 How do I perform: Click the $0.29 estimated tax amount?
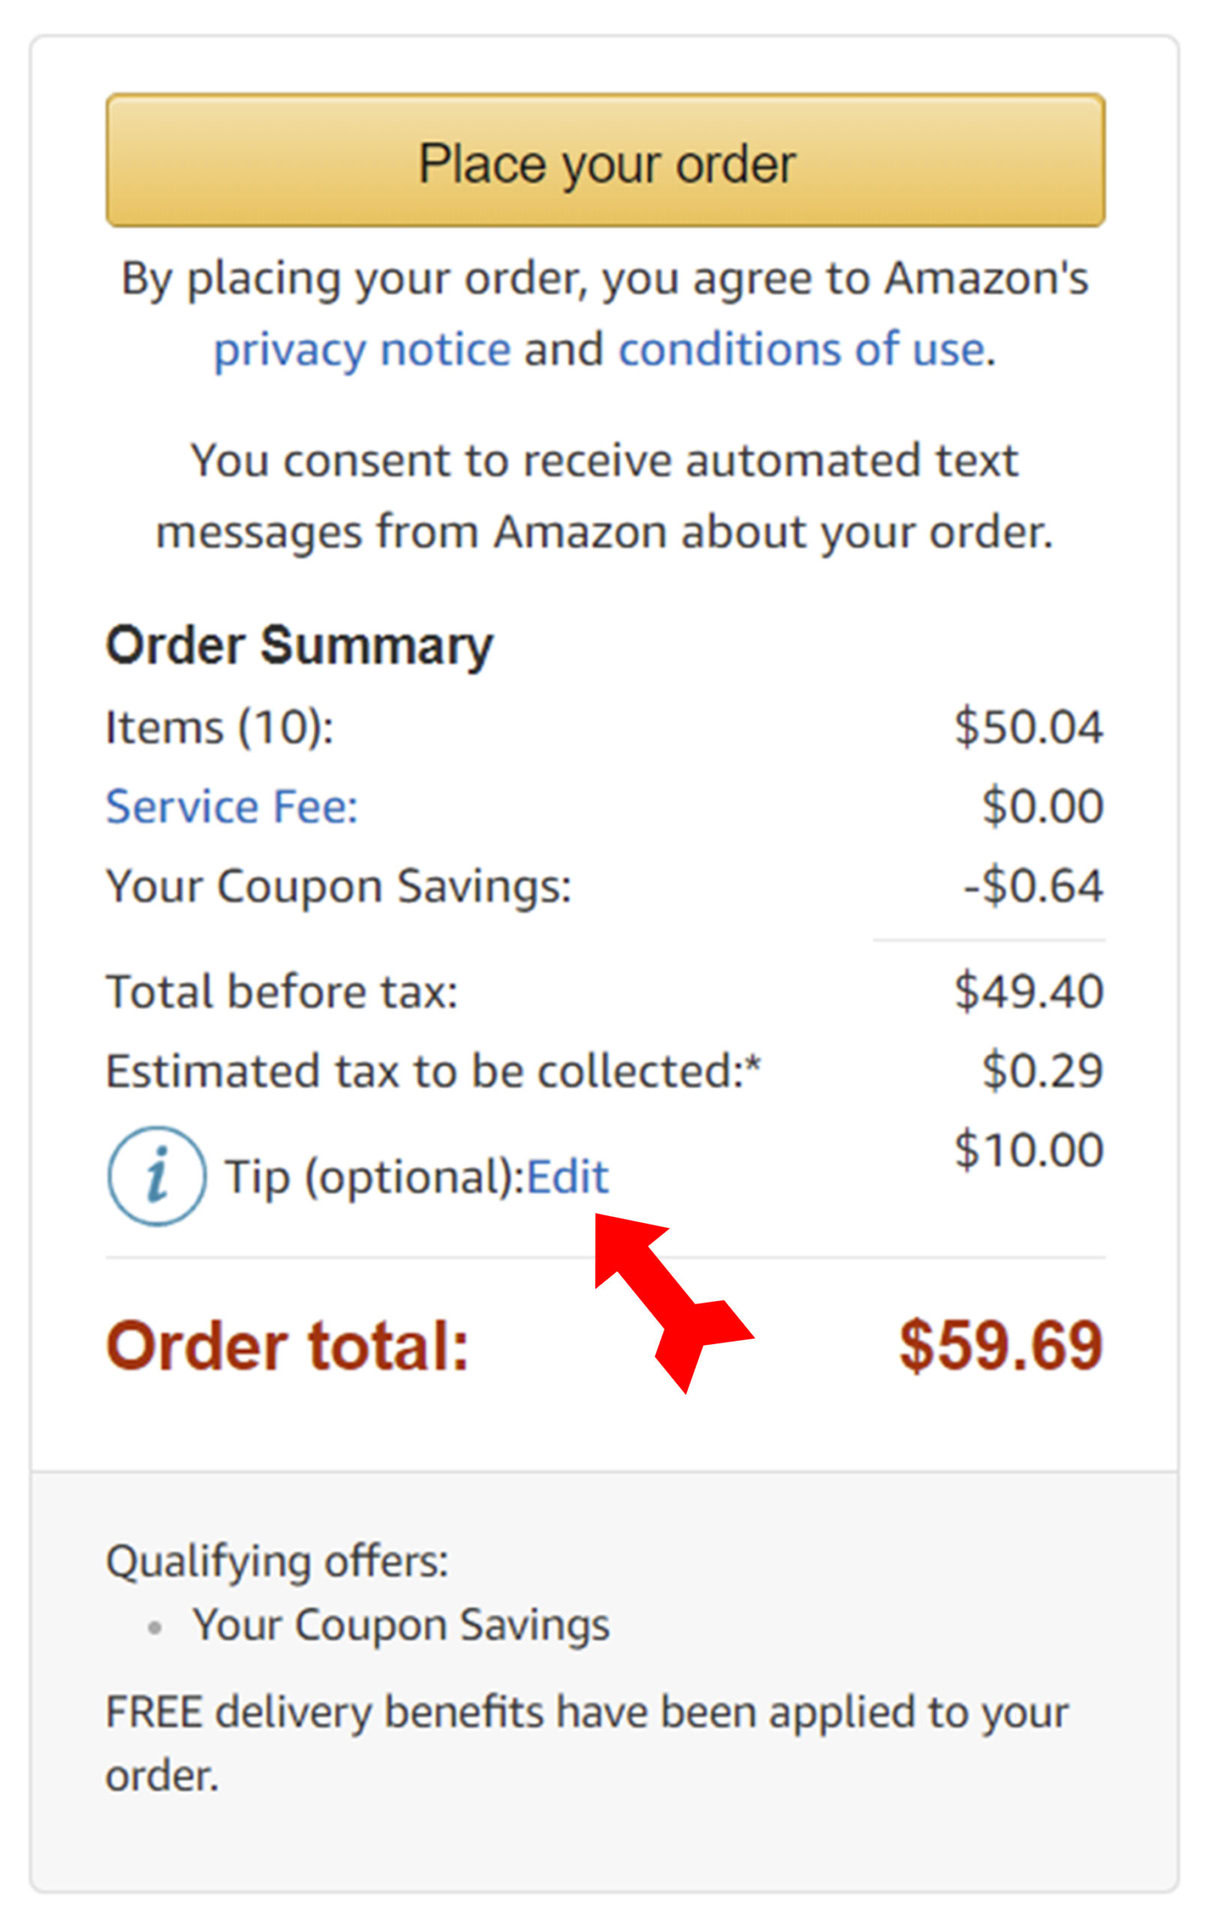tap(1042, 1071)
